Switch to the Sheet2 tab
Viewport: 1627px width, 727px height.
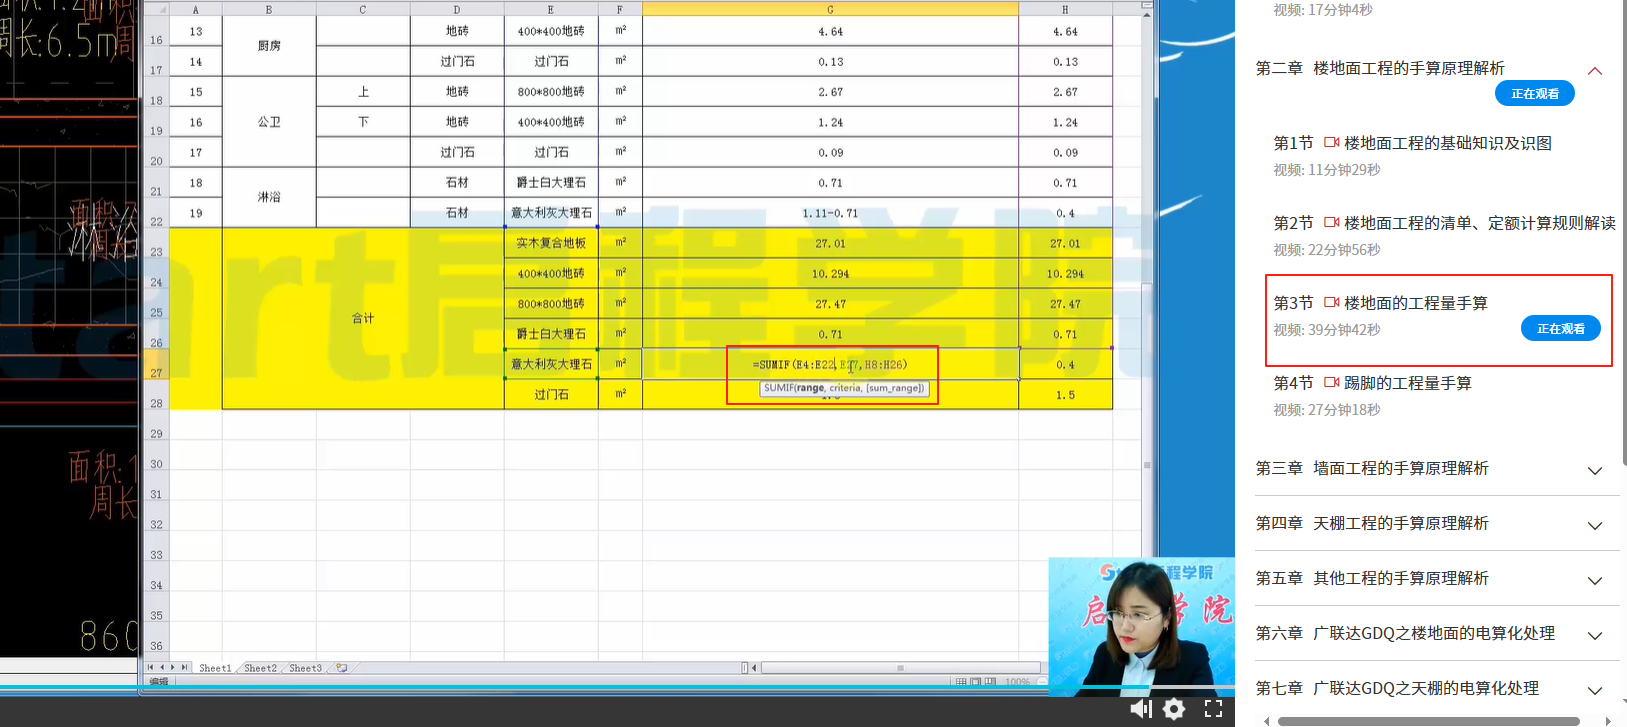coord(260,668)
